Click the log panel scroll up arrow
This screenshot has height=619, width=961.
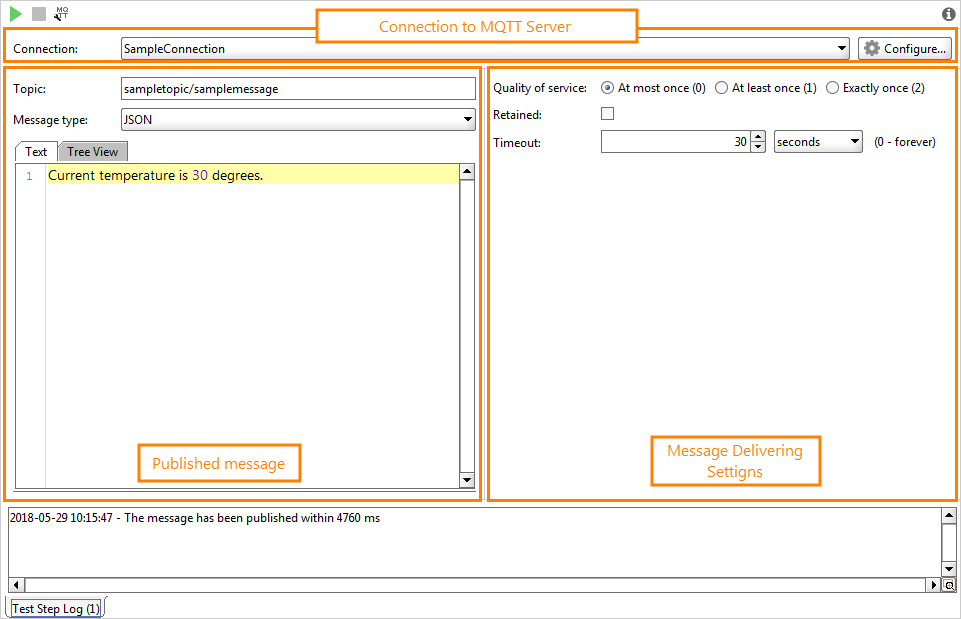point(949,515)
